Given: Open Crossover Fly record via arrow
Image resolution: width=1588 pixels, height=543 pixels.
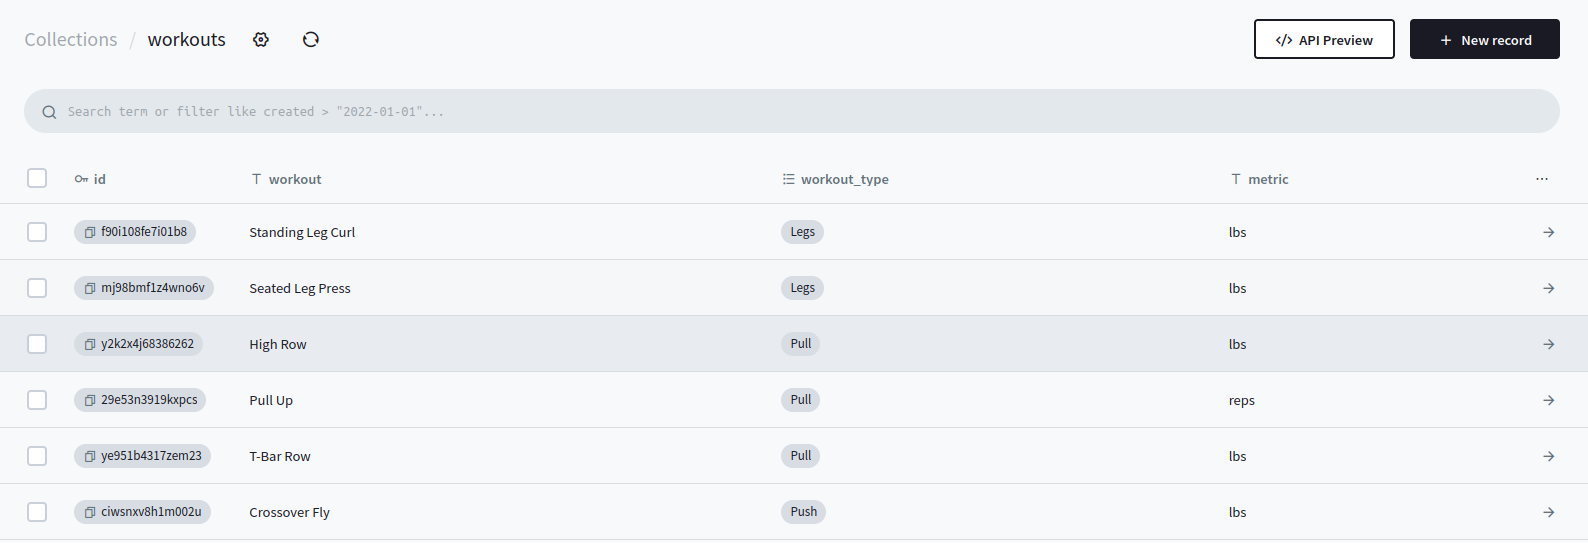Looking at the screenshot, I should (1548, 512).
